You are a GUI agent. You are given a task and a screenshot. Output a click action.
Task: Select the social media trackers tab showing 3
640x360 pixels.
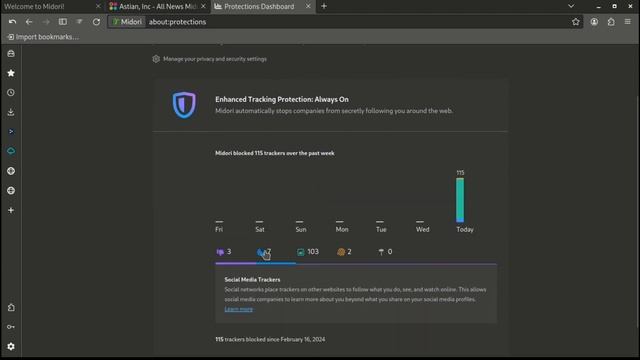point(224,252)
